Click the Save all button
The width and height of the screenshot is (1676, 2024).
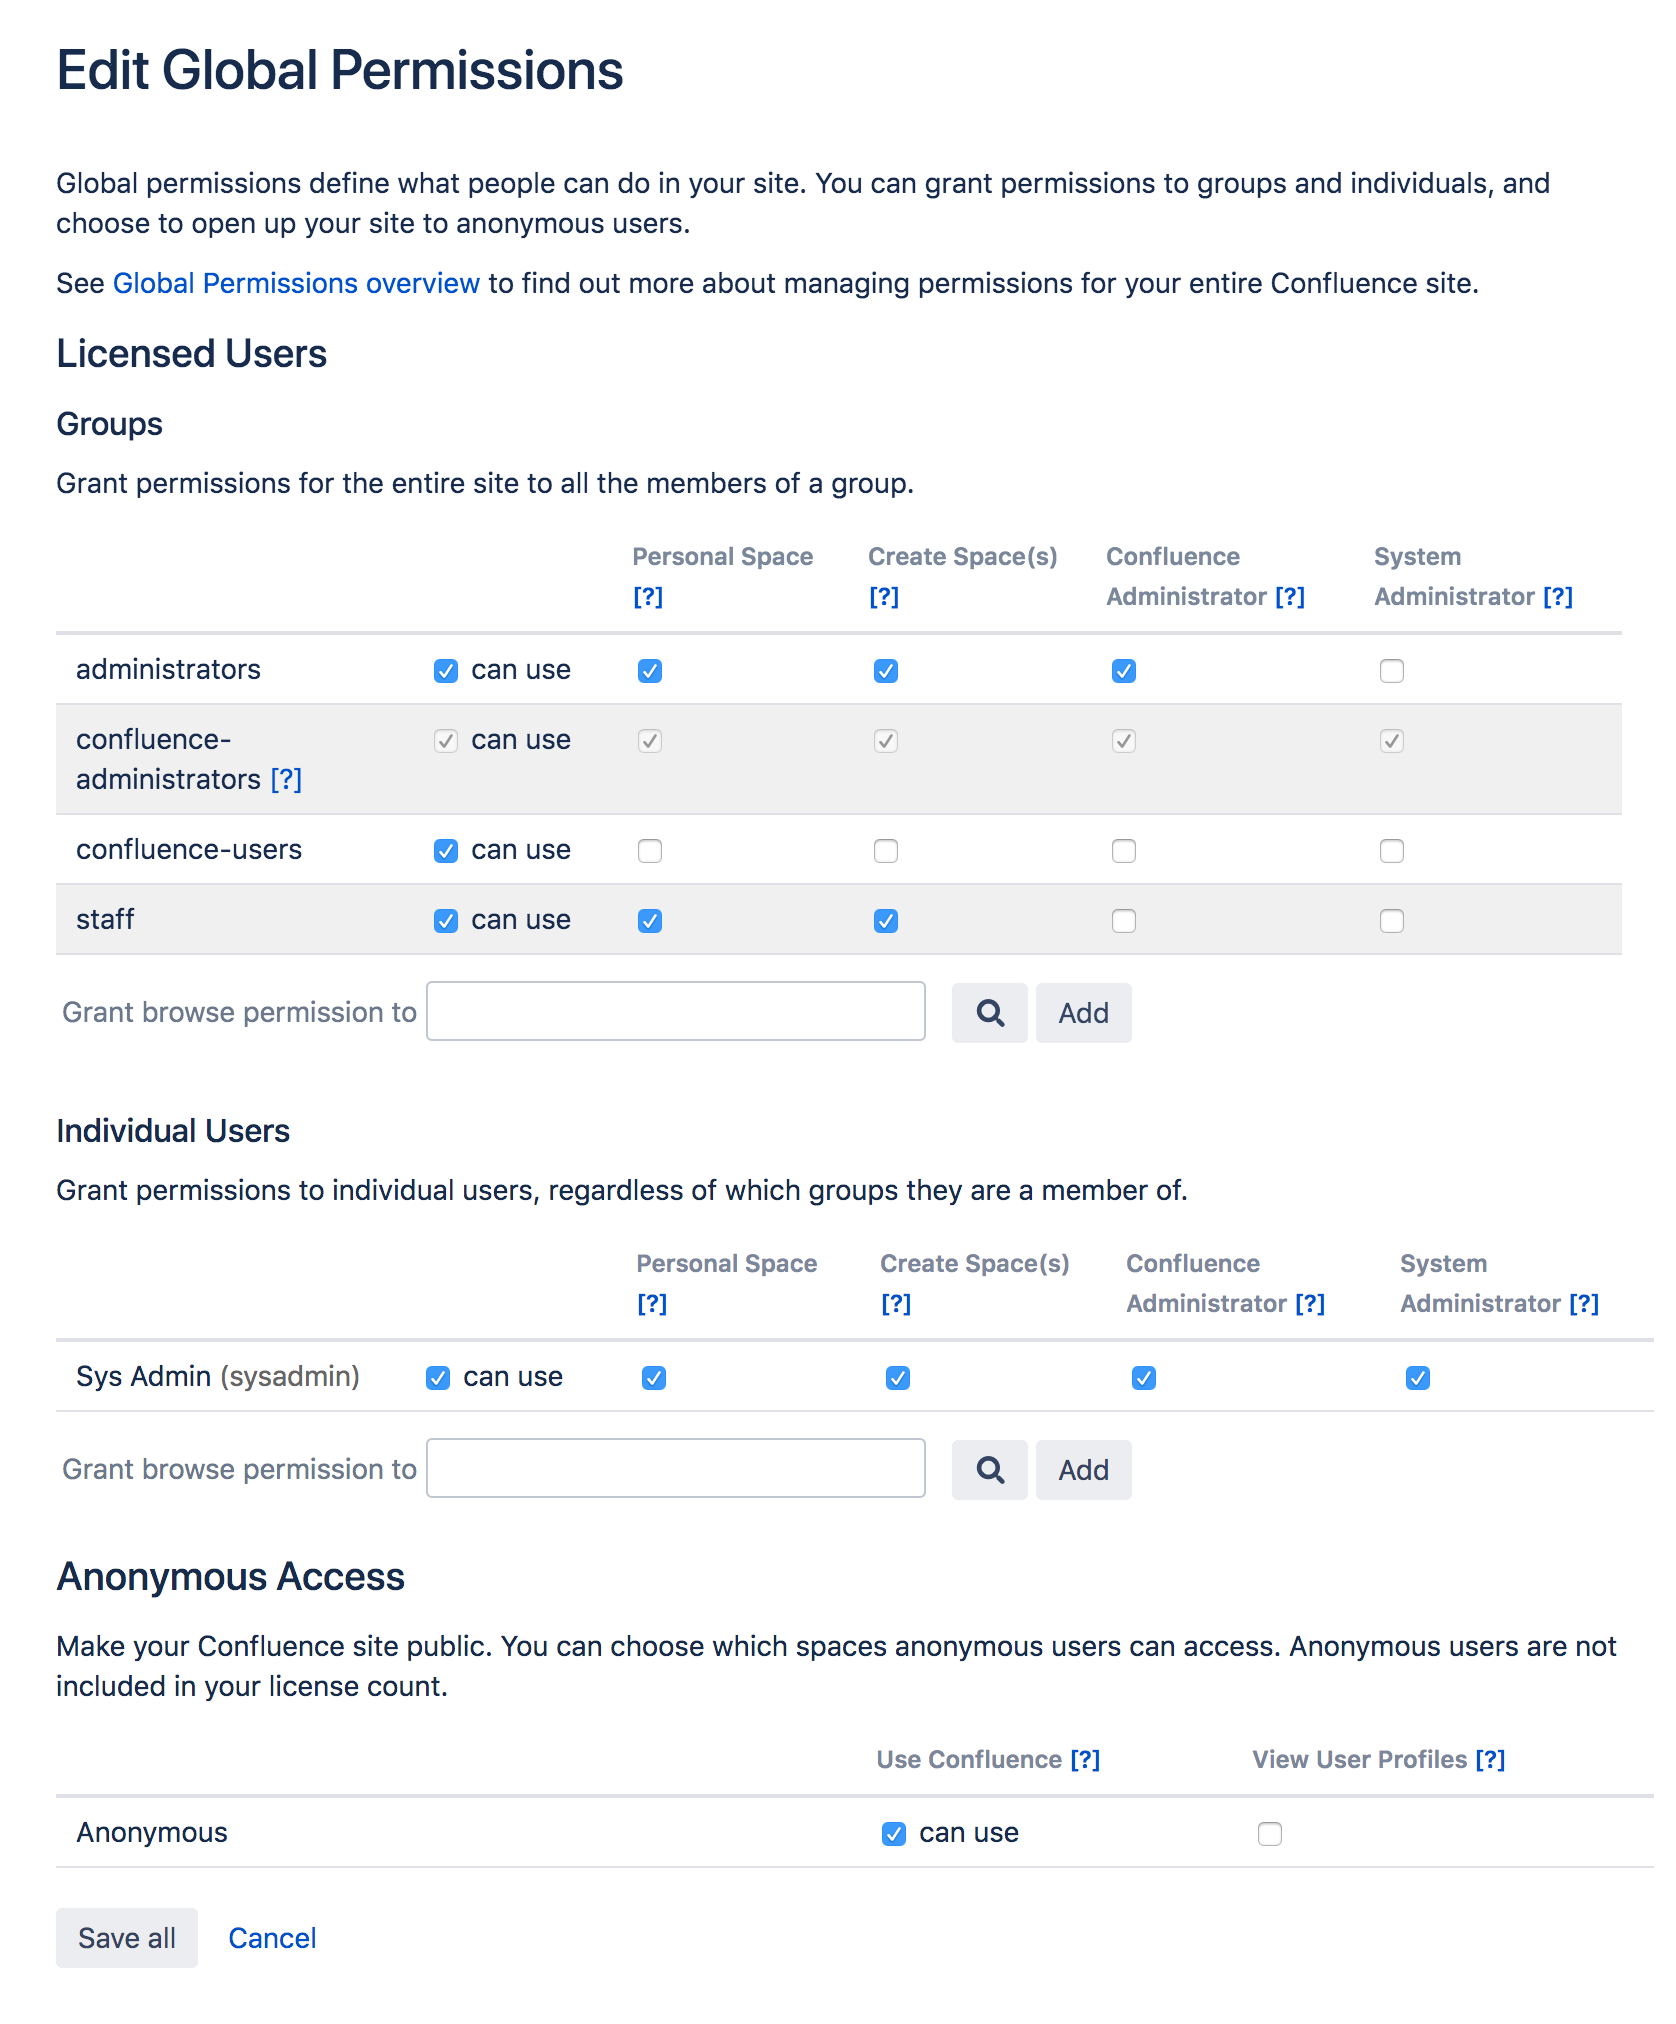click(x=127, y=1938)
